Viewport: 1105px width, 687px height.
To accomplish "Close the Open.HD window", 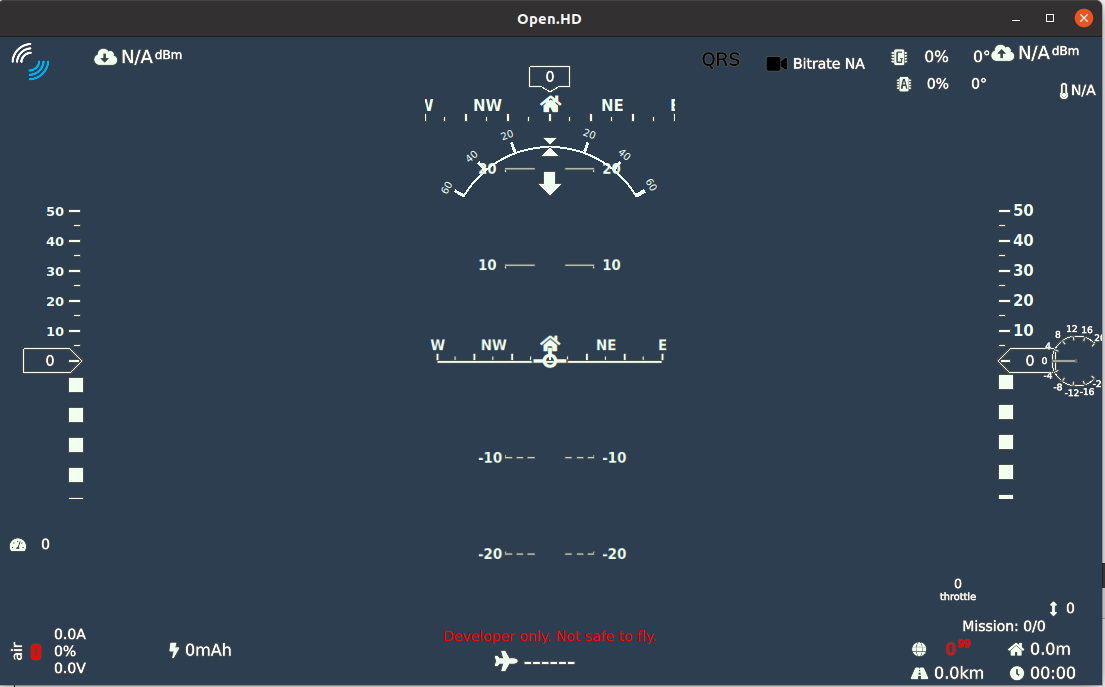I will [1084, 18].
